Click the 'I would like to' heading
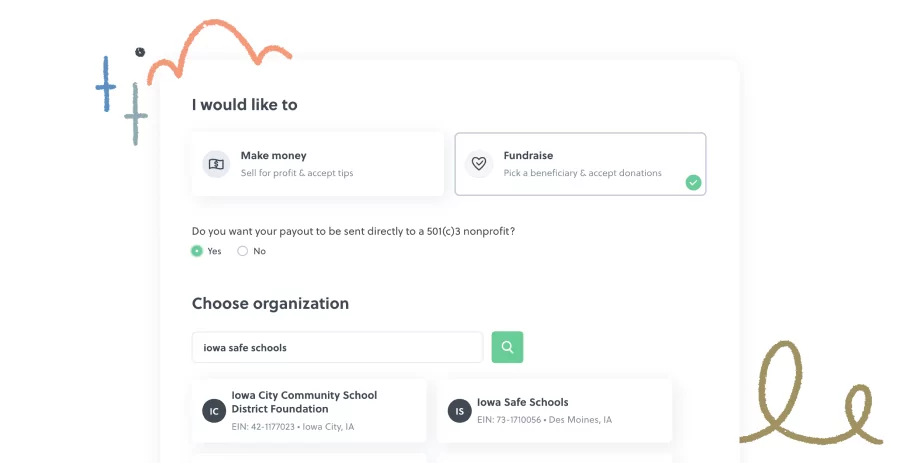The width and height of the screenshot is (900, 463). [245, 104]
